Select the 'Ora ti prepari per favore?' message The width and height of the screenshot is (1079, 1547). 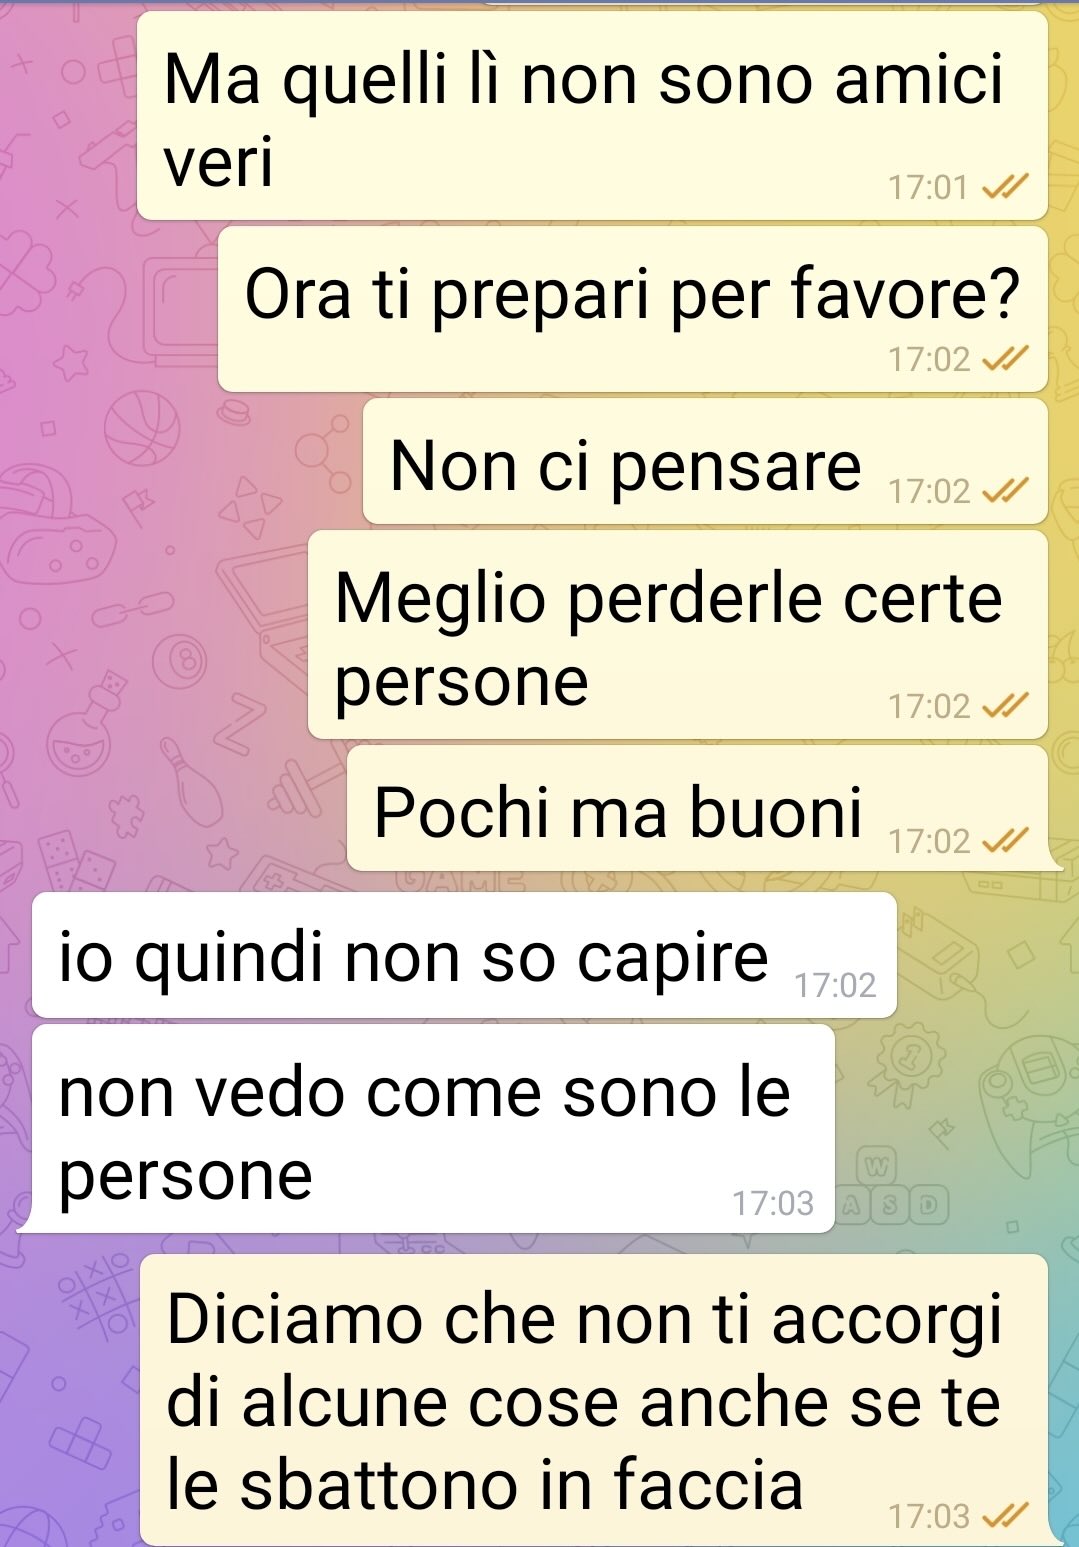[x=632, y=309]
